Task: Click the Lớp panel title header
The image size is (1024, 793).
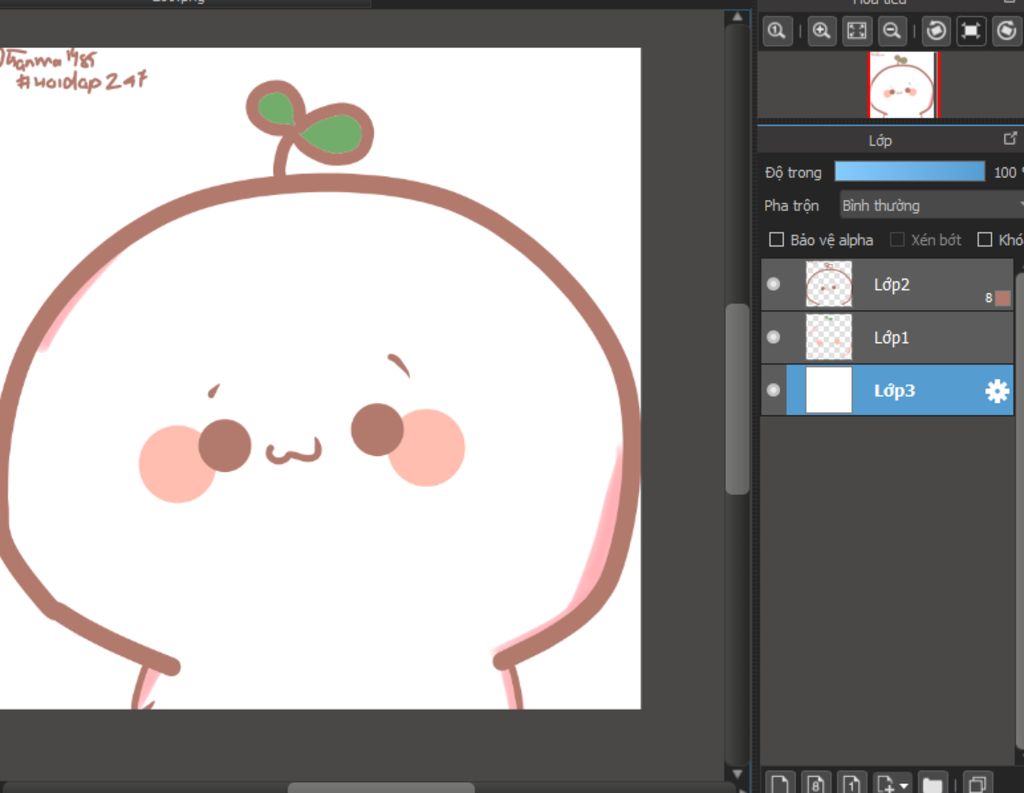Action: coord(880,140)
